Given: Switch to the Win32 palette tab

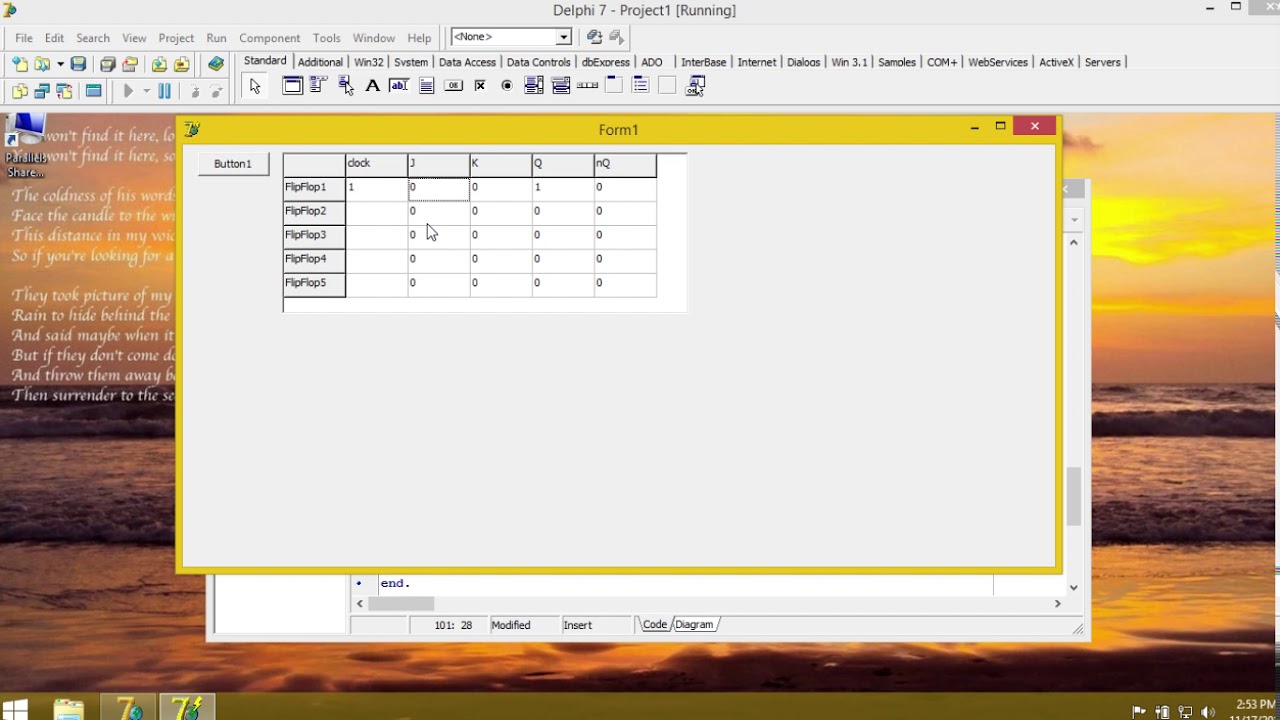Looking at the screenshot, I should coord(368,62).
